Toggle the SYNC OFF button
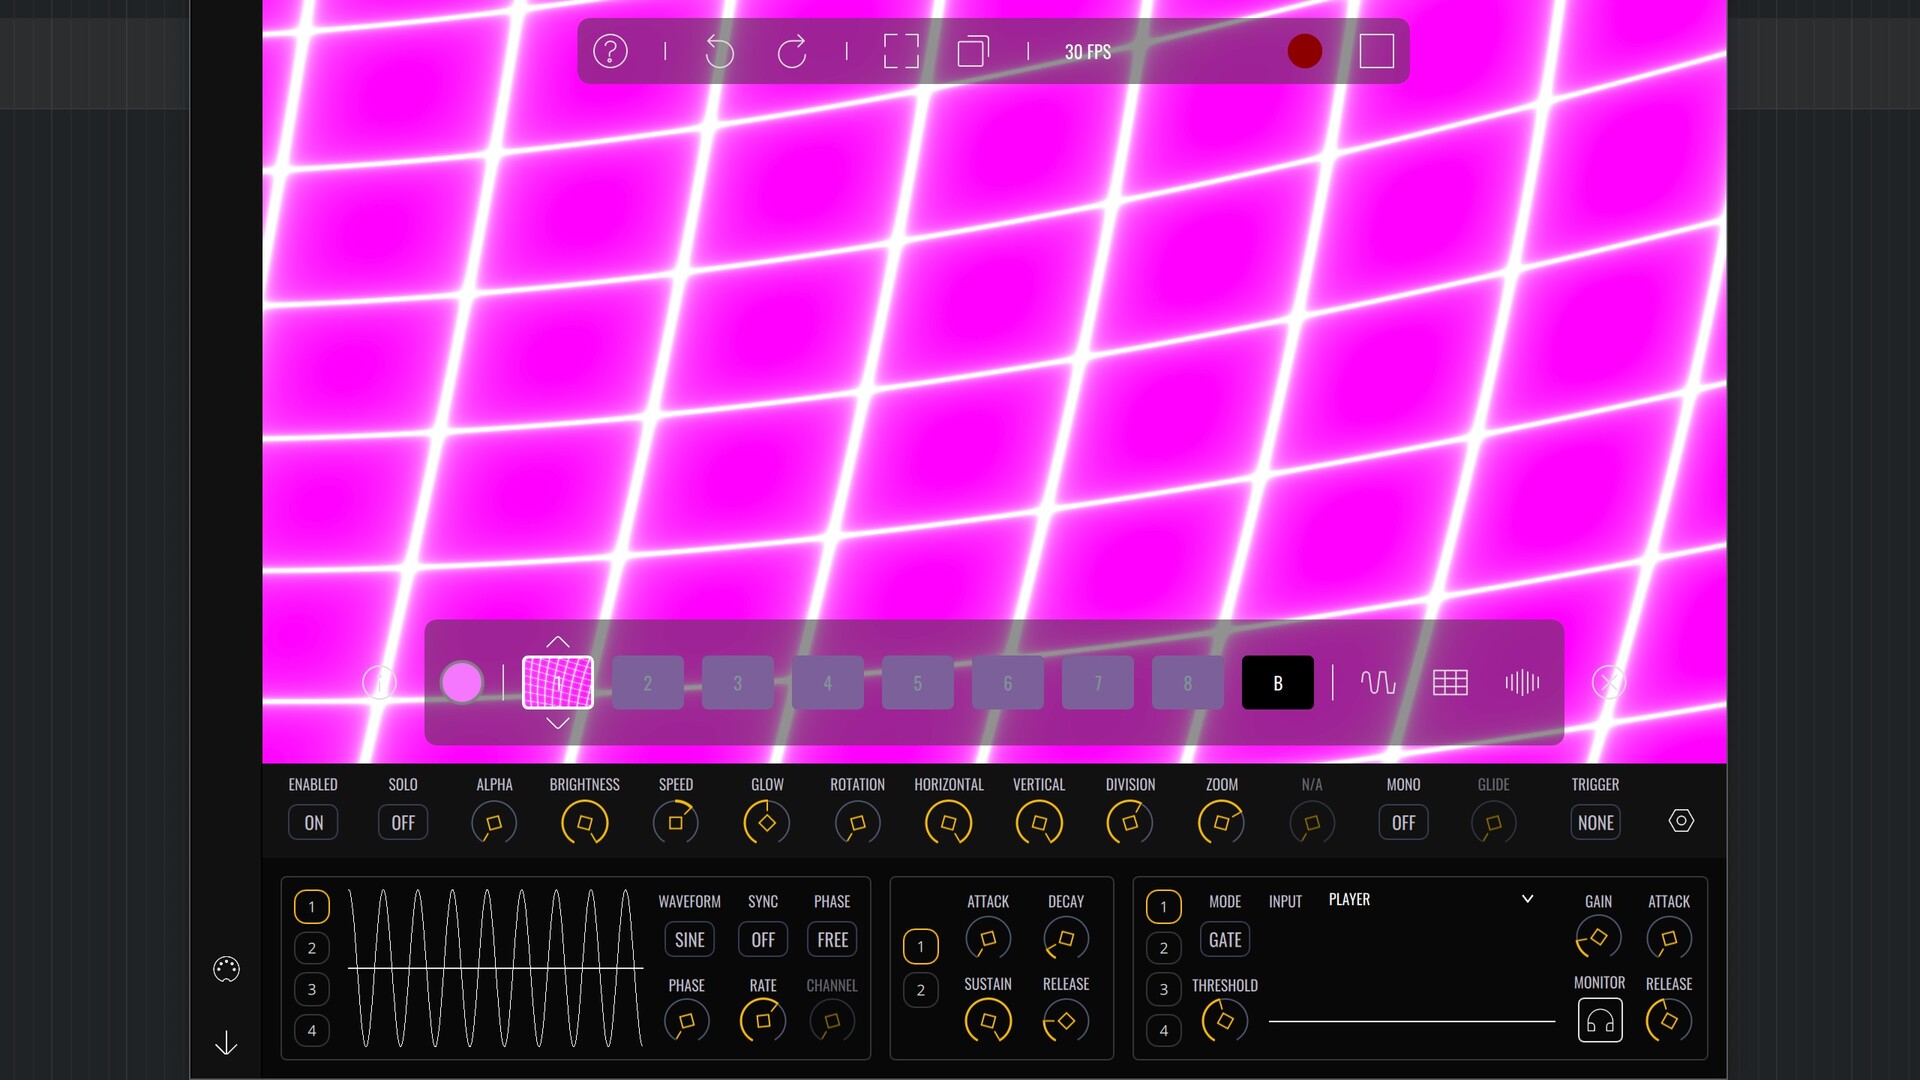 pos(763,939)
